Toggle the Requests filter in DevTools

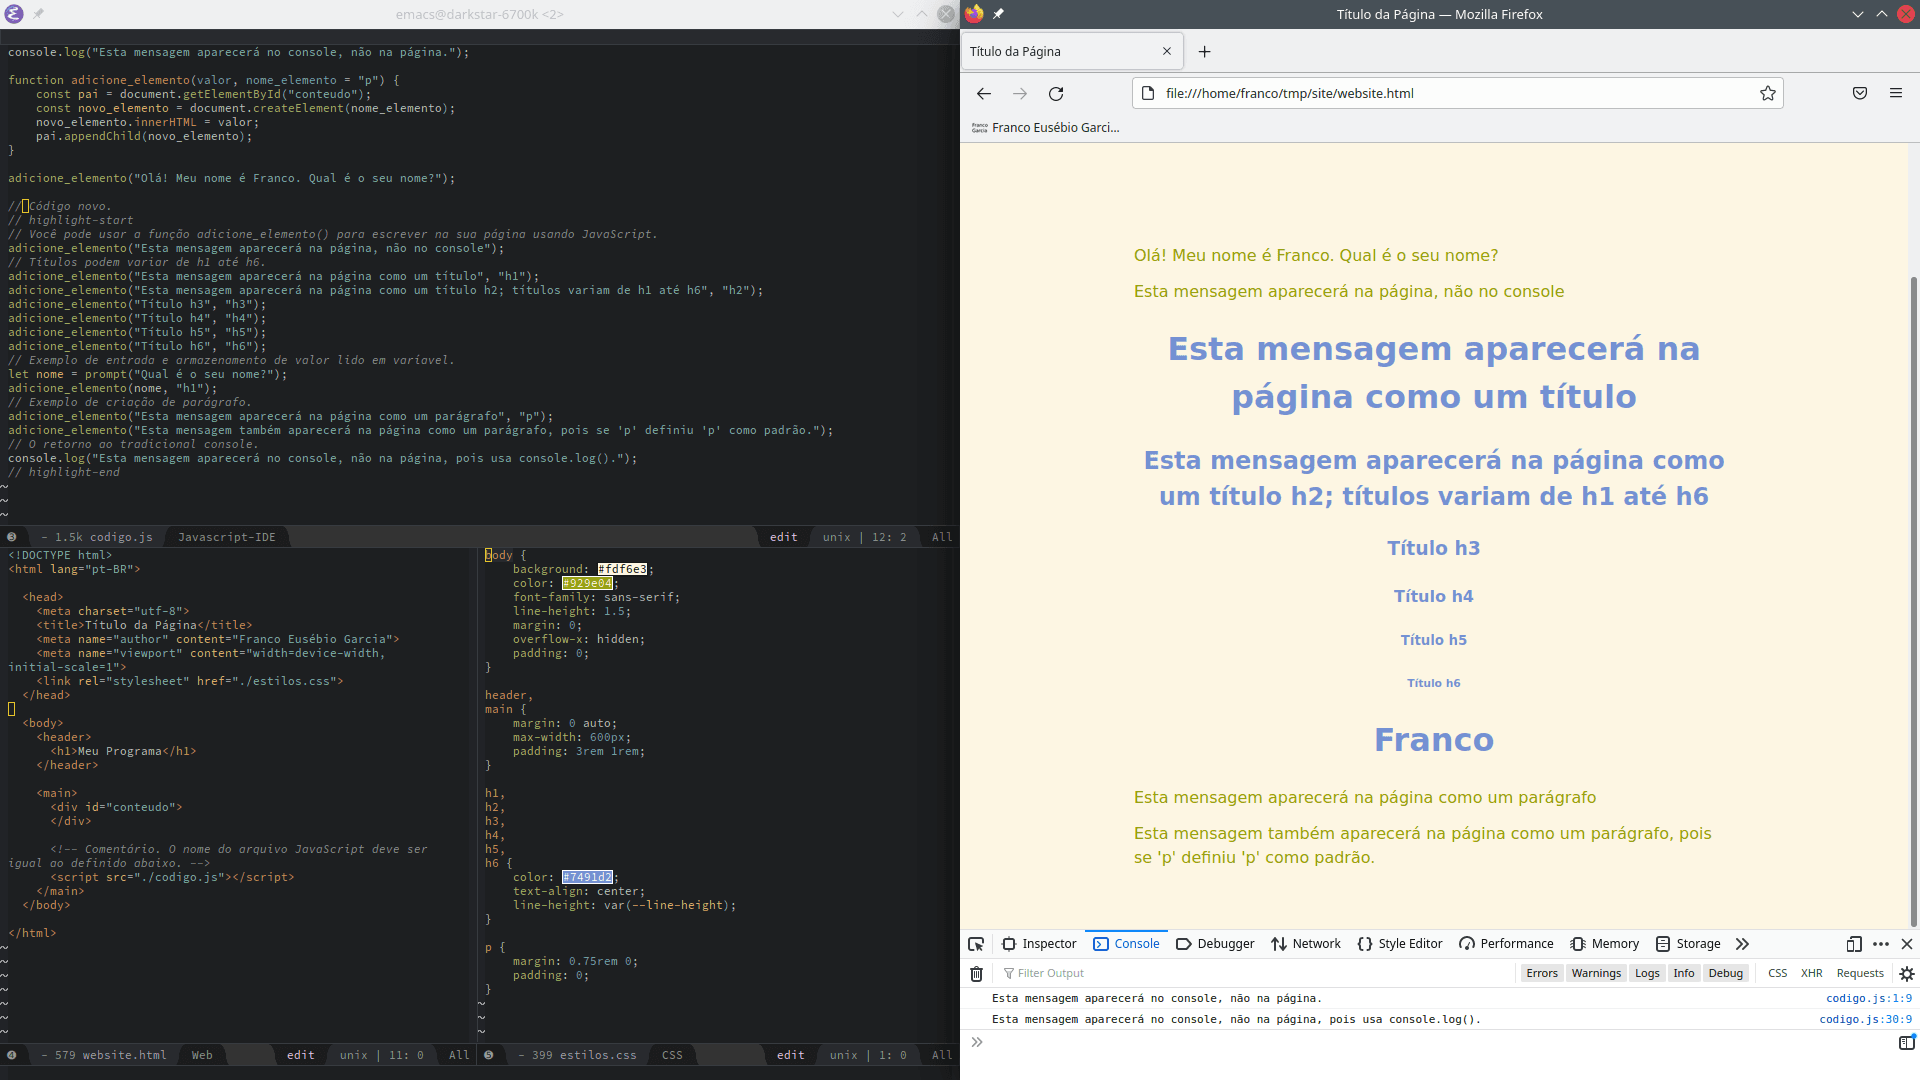pos(1859,973)
